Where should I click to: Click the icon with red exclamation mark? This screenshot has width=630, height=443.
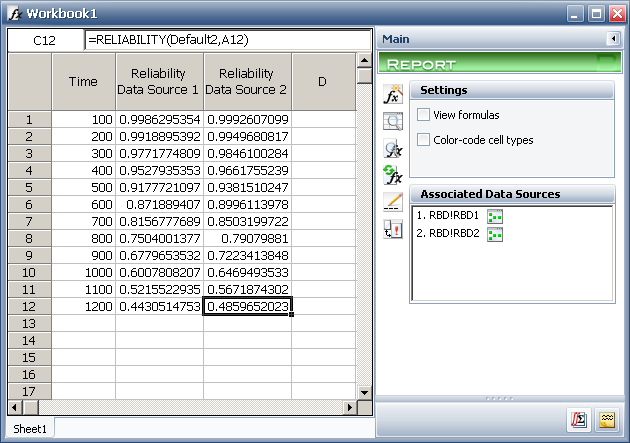tap(393, 229)
